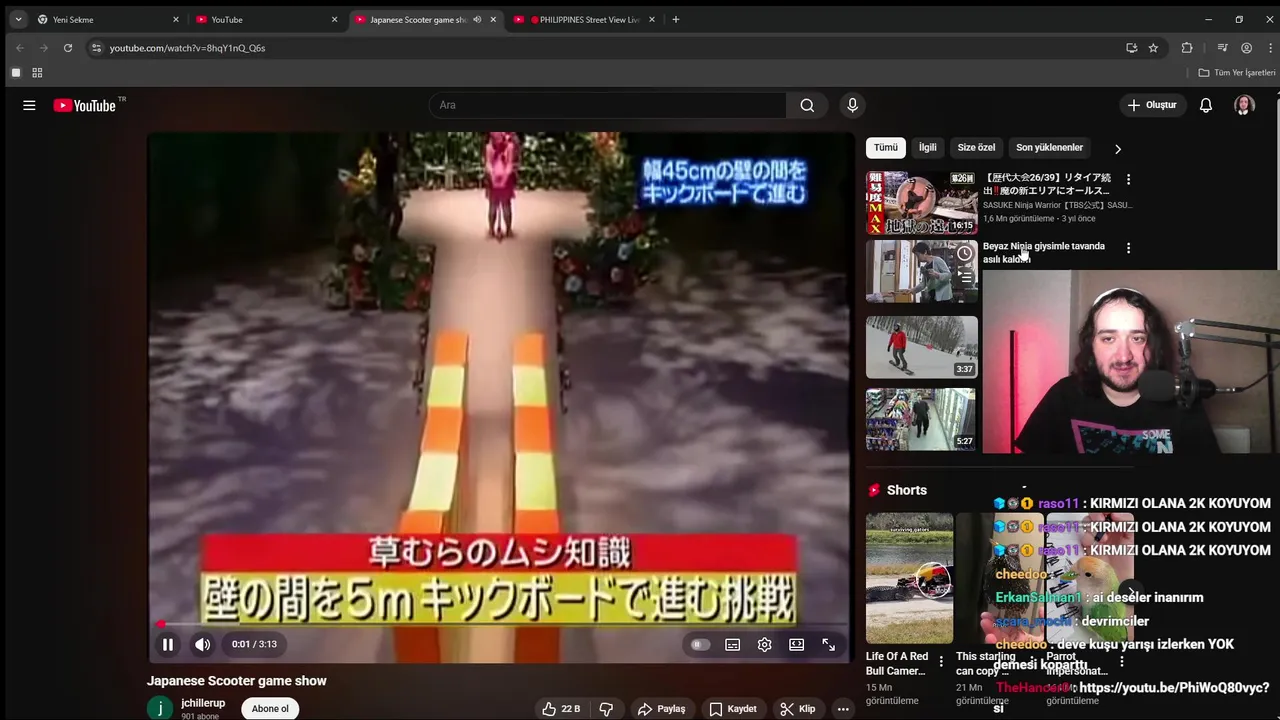Mute the Japanese Scooter tab audio icon
The height and width of the screenshot is (720, 1280).
(477, 20)
